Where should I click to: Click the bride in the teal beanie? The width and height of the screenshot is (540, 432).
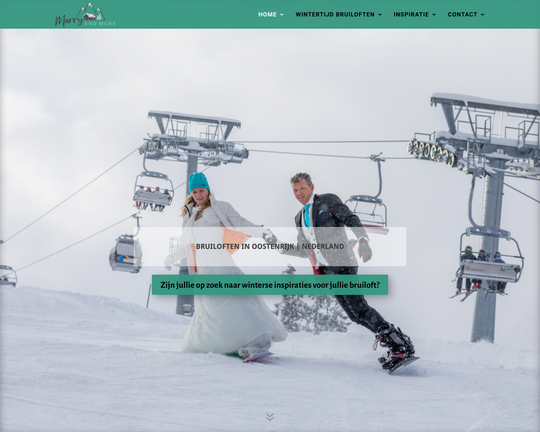pos(220,265)
